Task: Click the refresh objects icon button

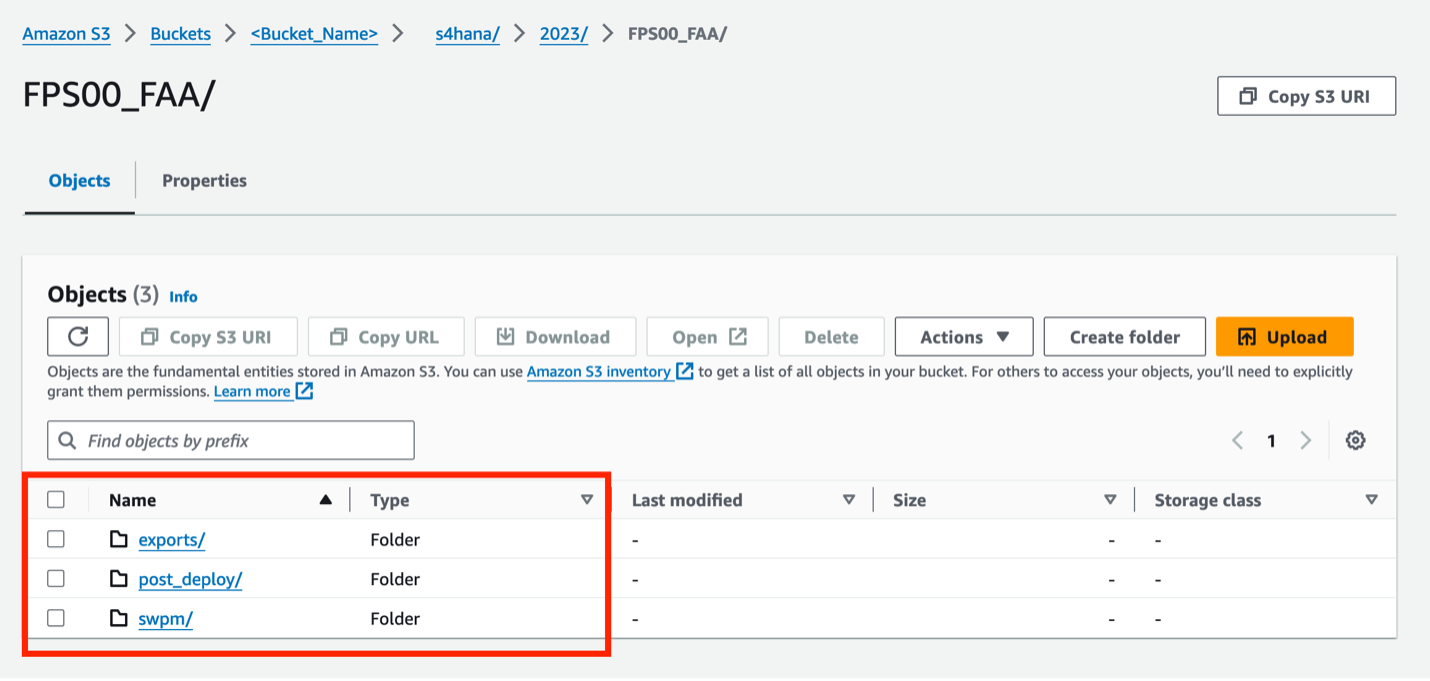Action: click(x=78, y=337)
